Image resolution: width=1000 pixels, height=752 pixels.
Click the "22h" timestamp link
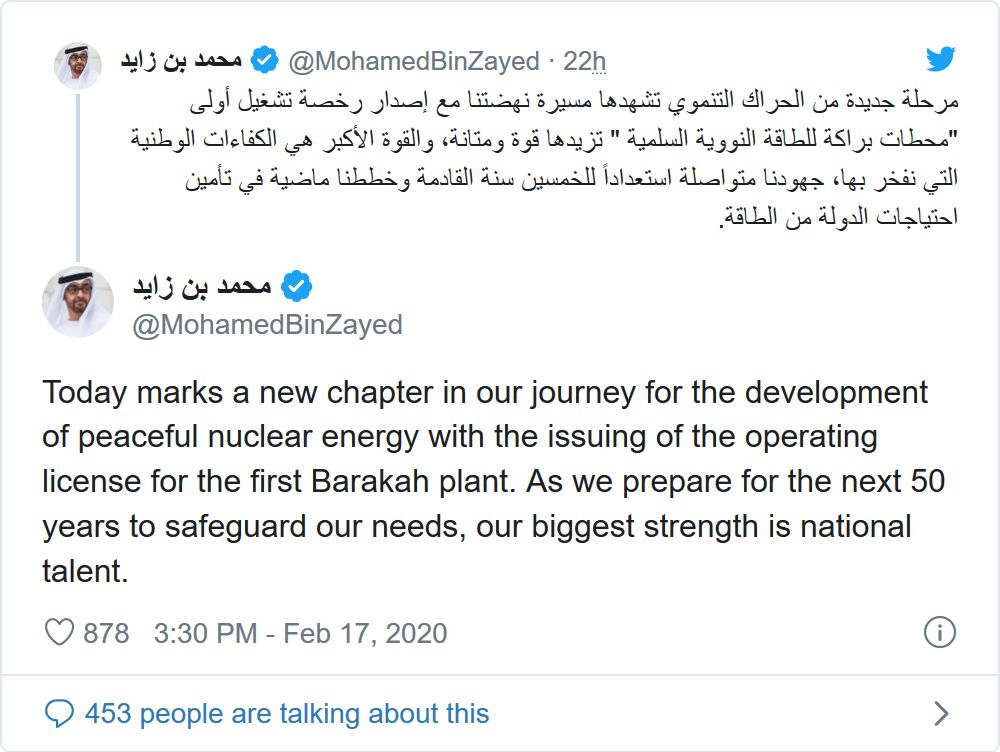pos(585,62)
